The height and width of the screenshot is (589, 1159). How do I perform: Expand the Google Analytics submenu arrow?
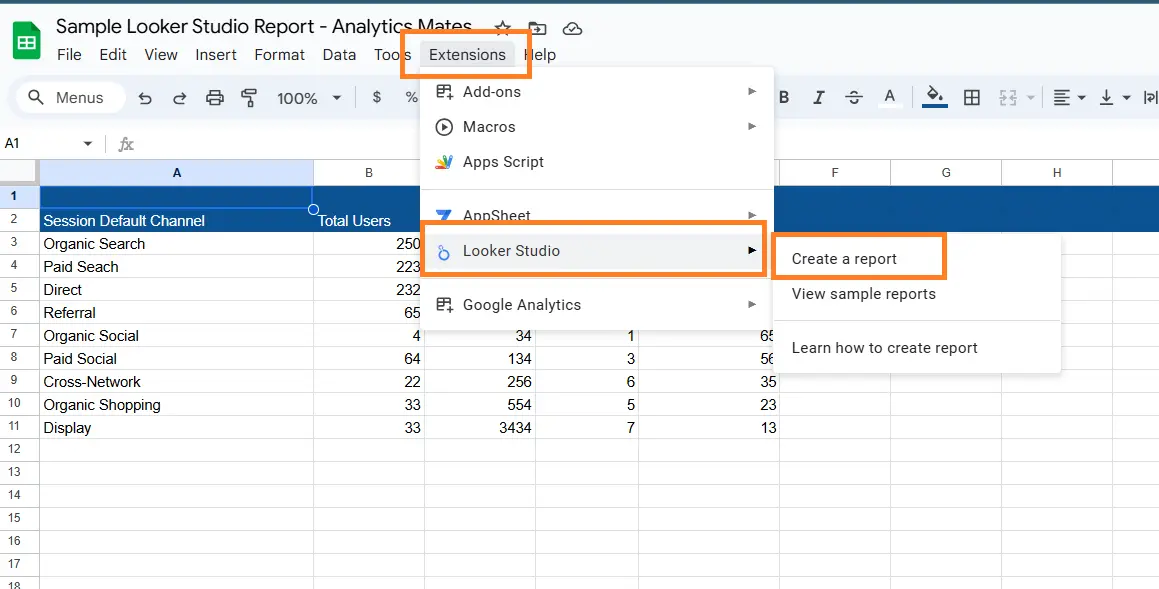point(752,304)
